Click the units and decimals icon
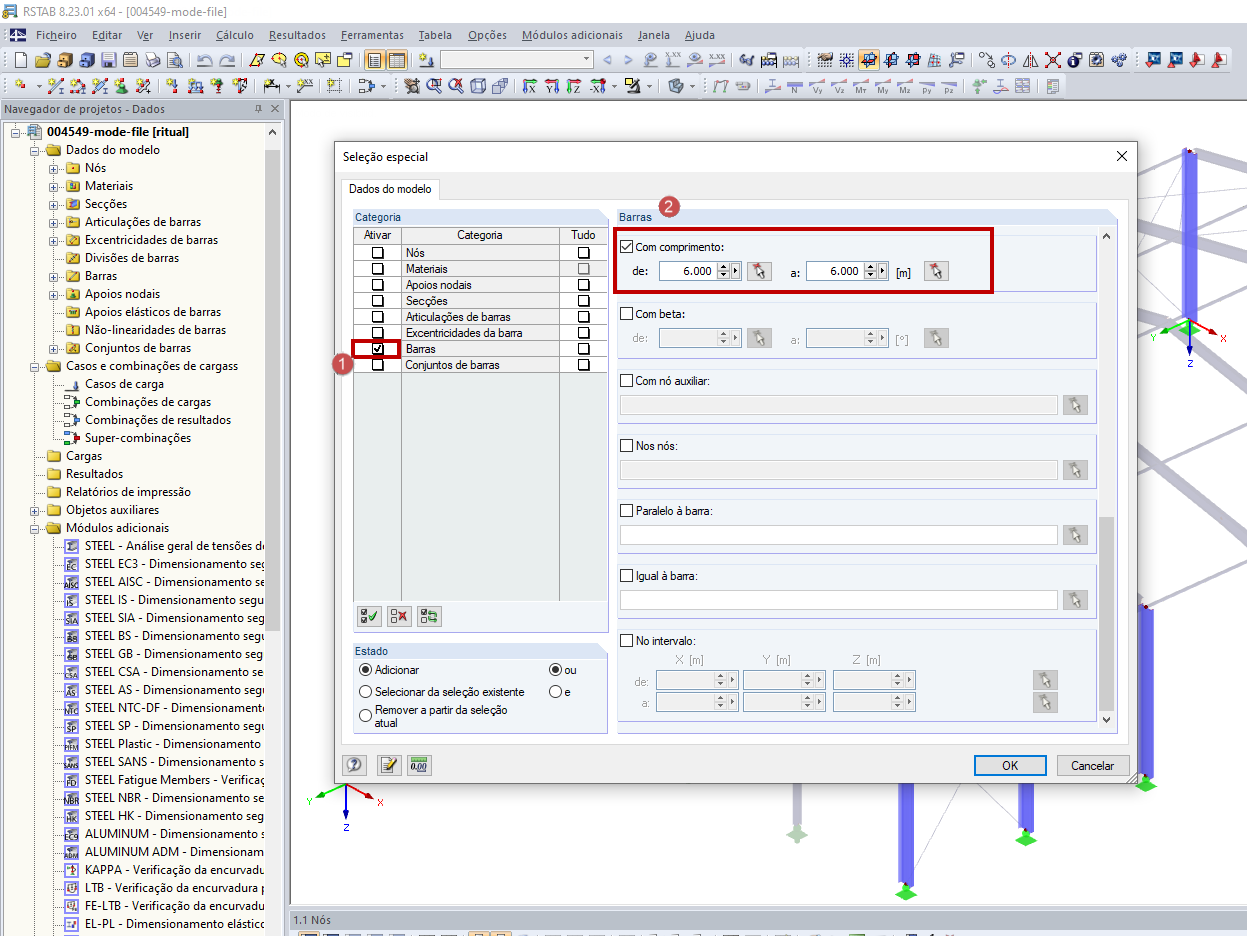 coord(419,765)
